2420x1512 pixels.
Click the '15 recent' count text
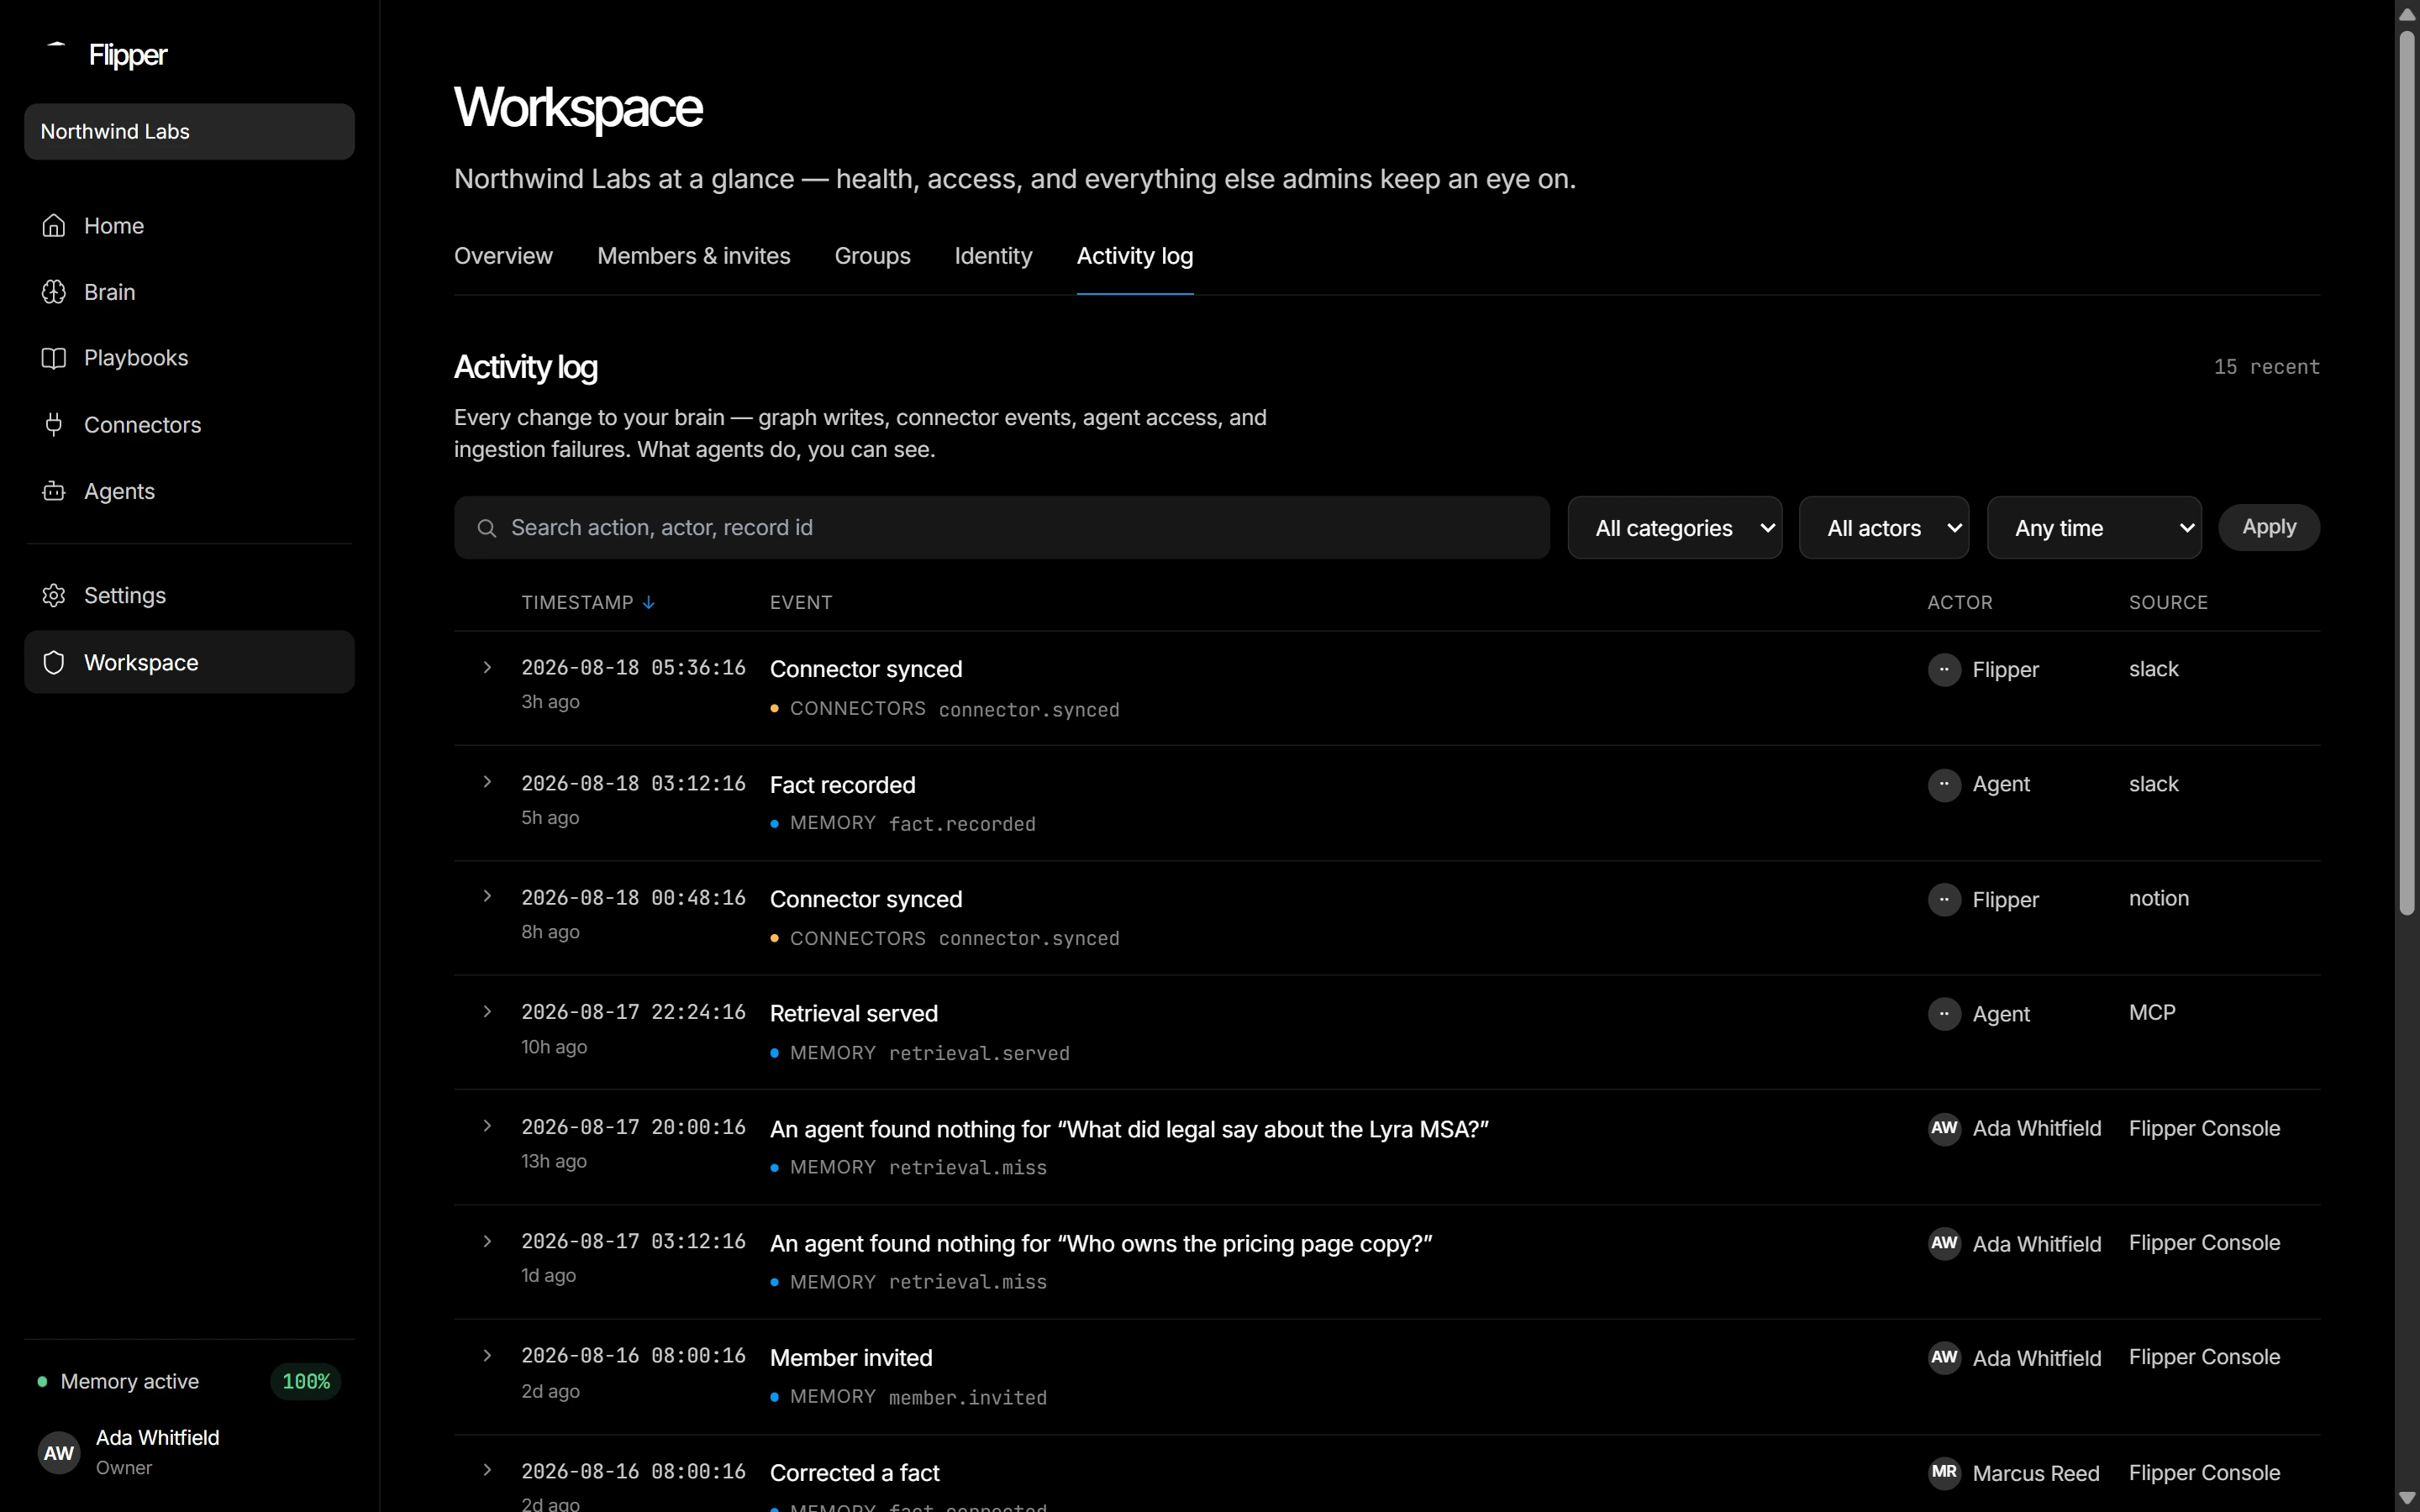coord(2267,367)
